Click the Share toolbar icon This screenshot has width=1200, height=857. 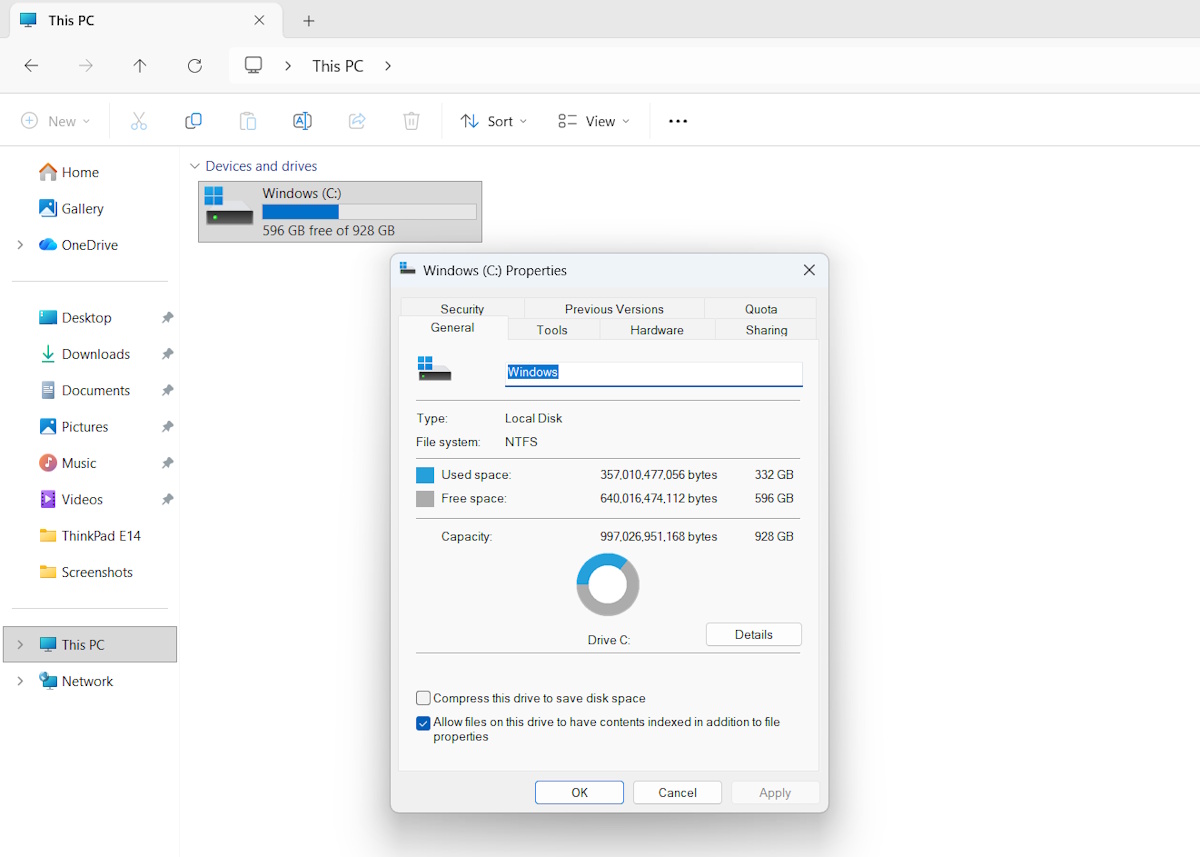pos(357,121)
